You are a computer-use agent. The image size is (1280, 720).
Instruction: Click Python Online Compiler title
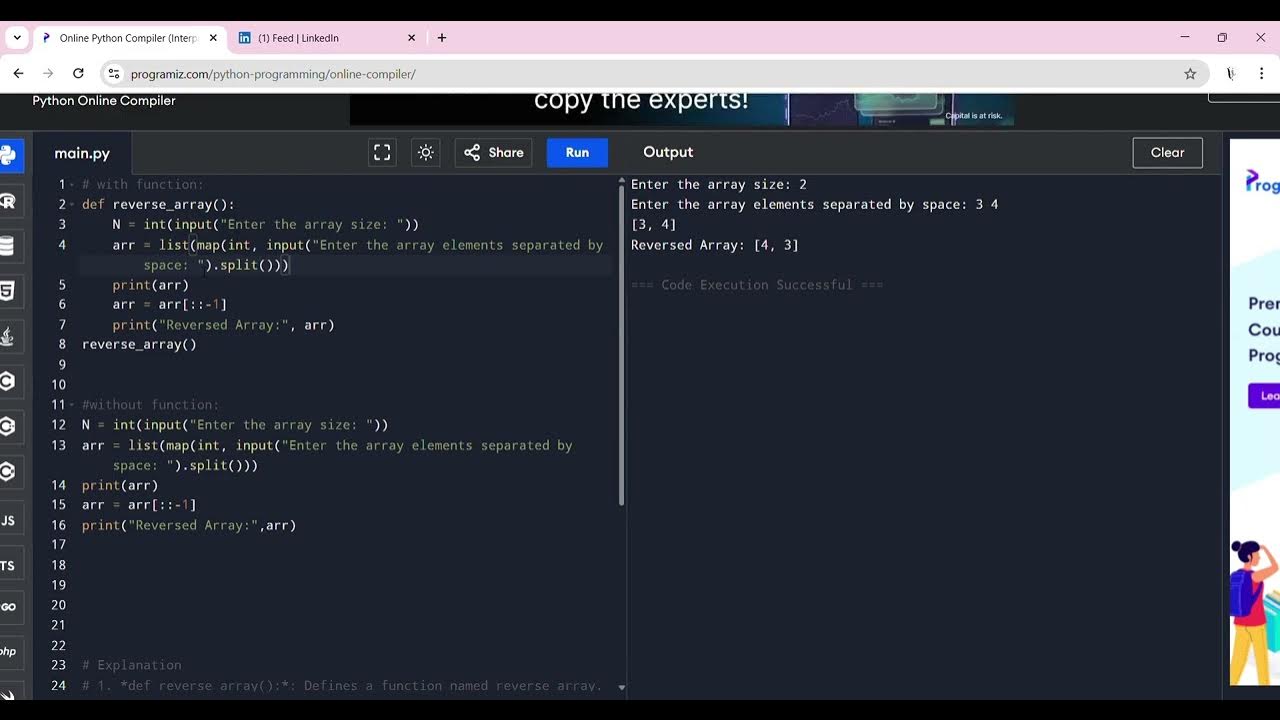click(x=104, y=100)
